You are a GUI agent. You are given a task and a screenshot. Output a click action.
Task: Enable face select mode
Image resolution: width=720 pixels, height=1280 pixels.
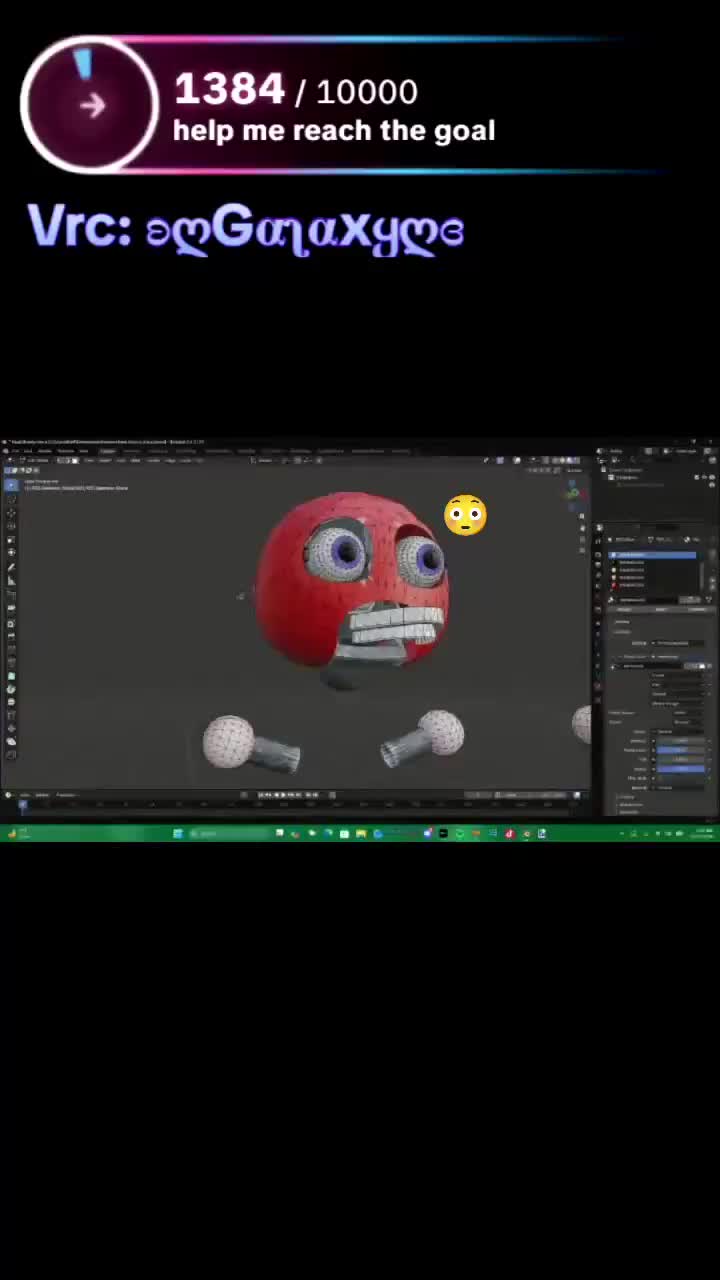73,460
